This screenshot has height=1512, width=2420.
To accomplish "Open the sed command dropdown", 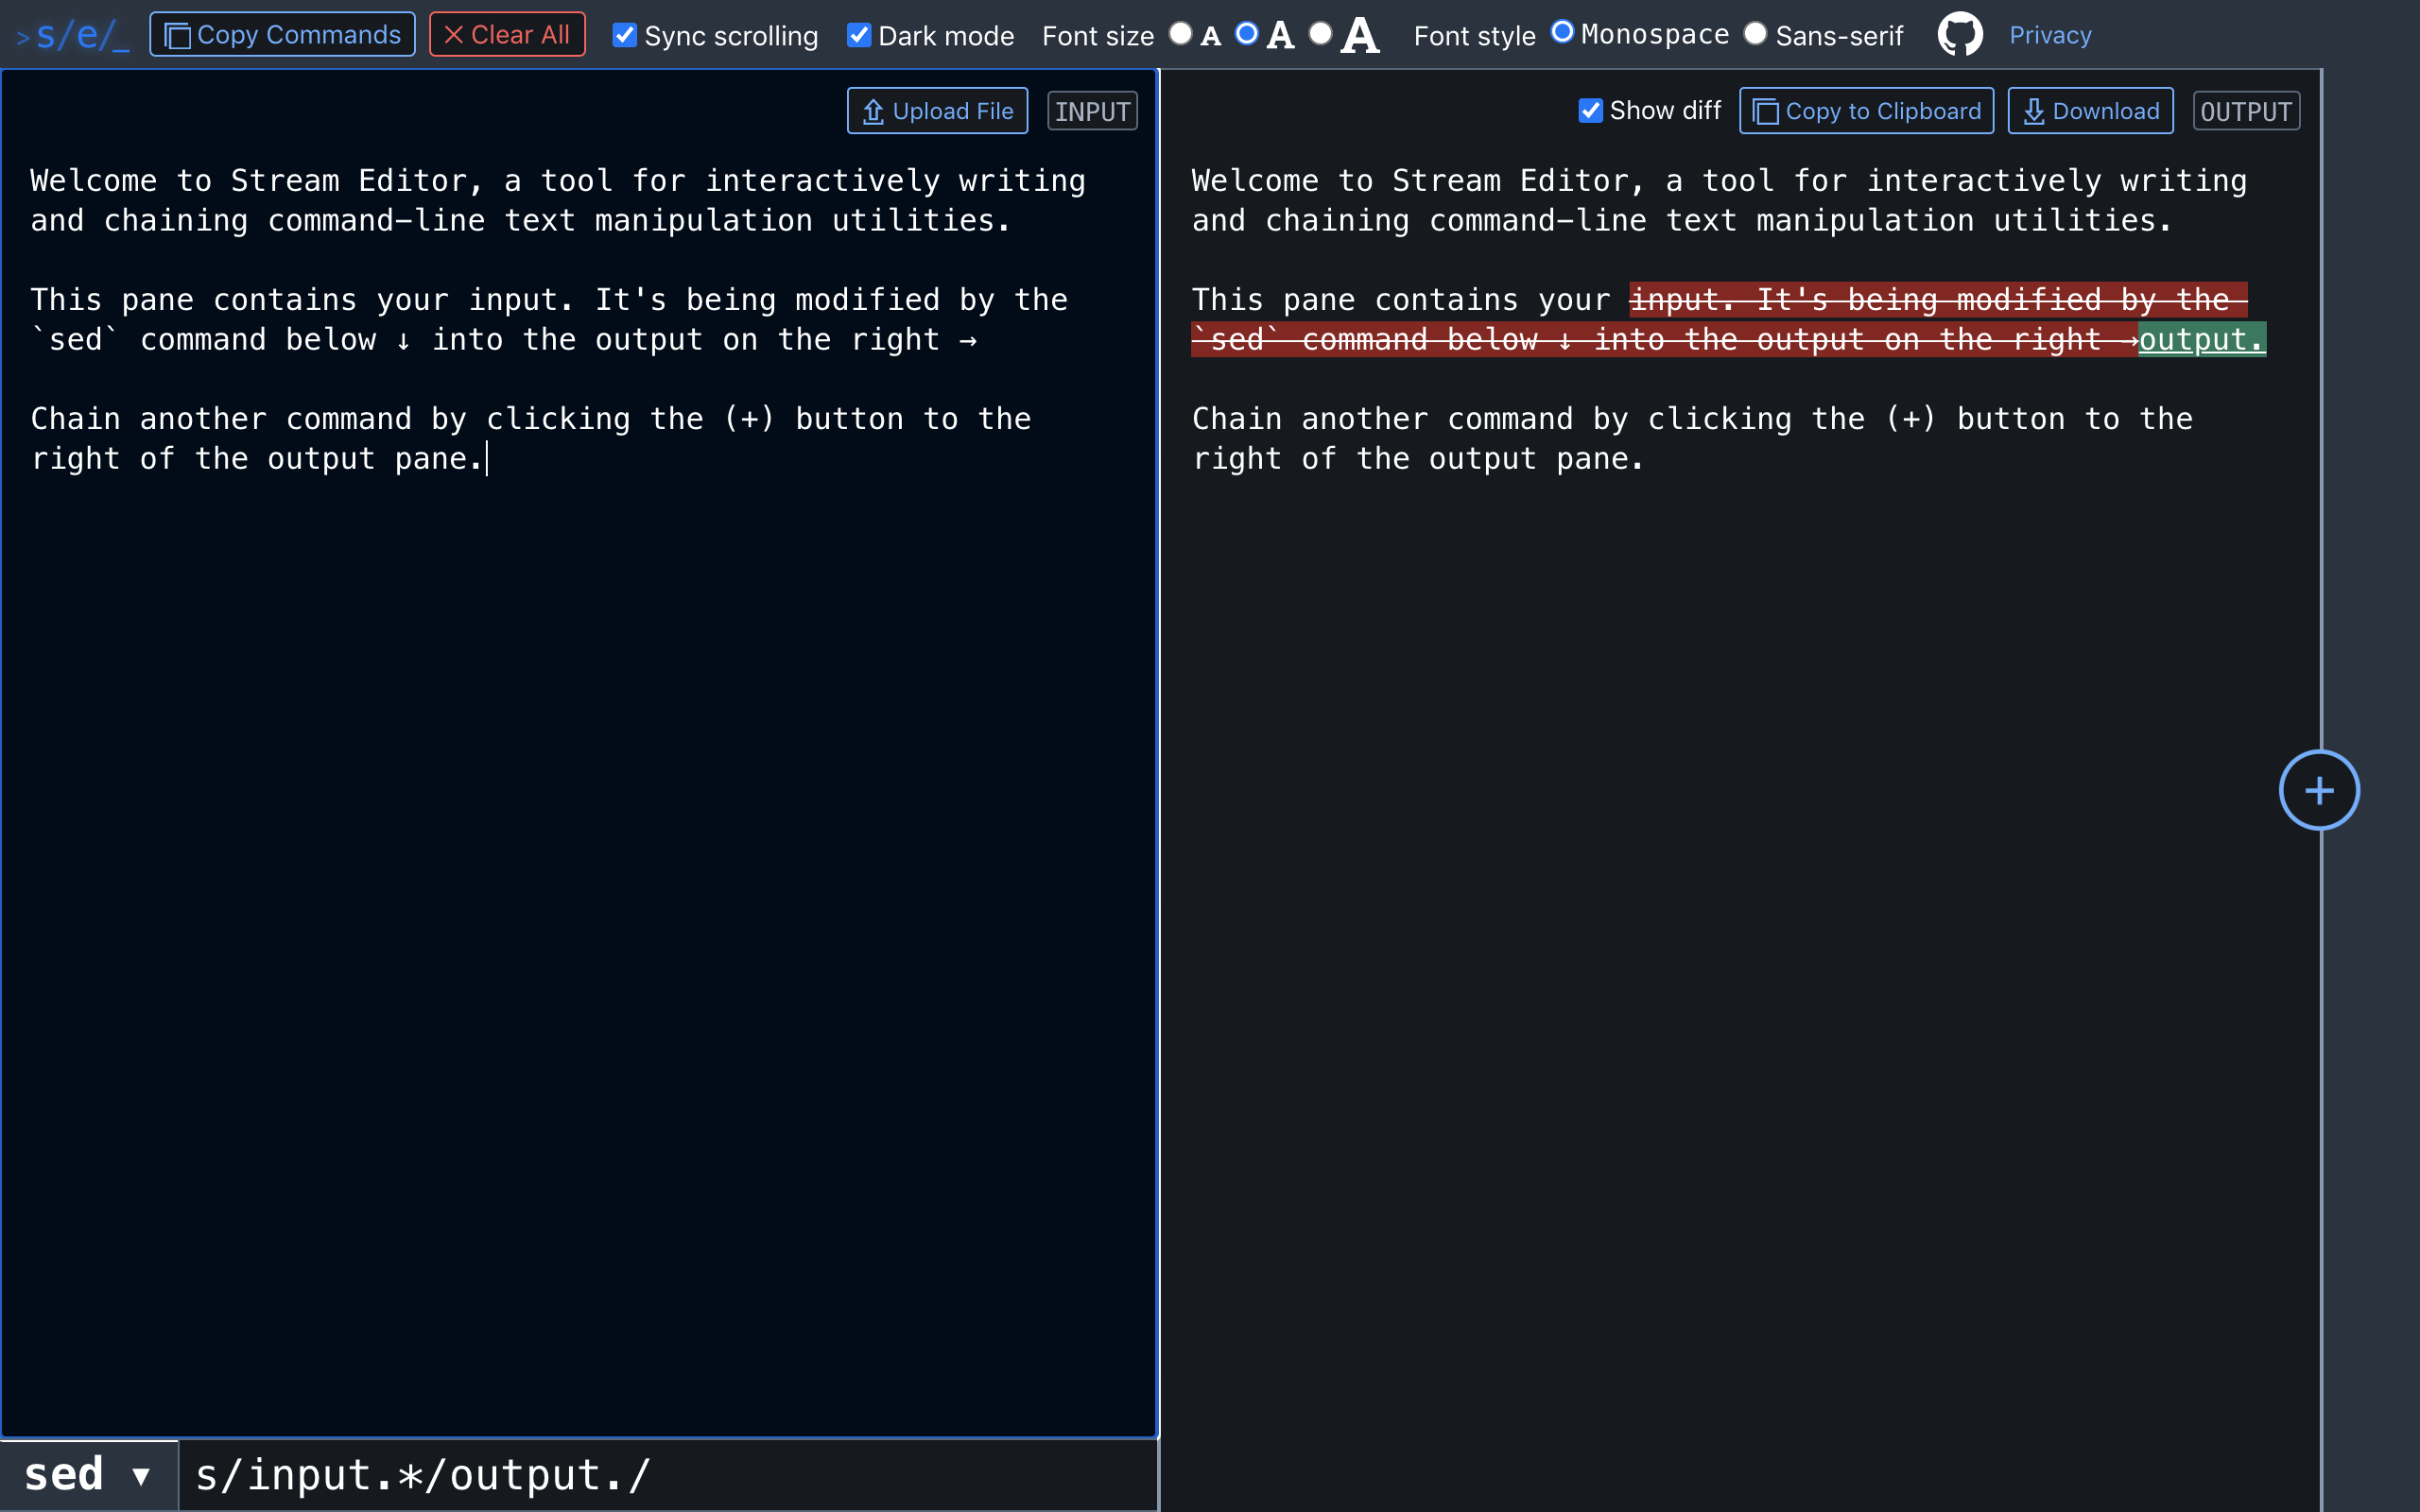I will (x=88, y=1475).
